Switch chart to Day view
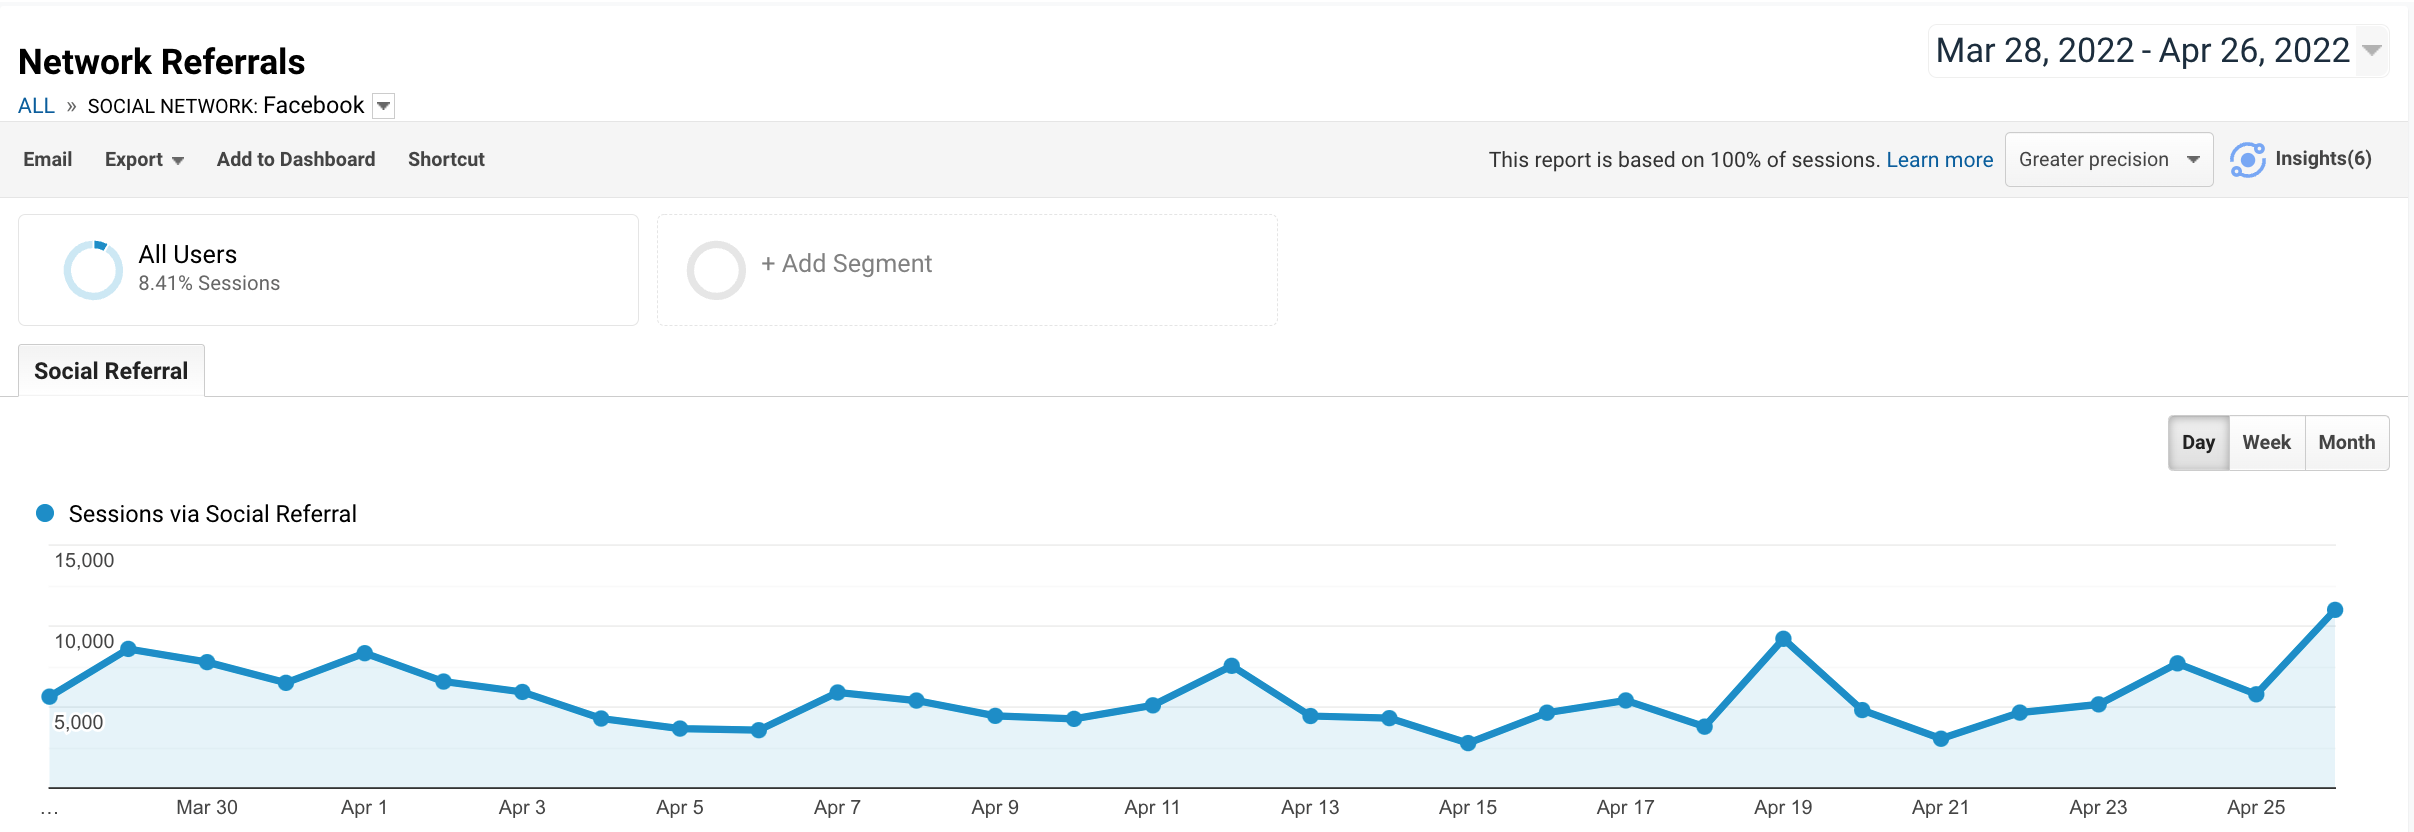2414x832 pixels. [2197, 443]
